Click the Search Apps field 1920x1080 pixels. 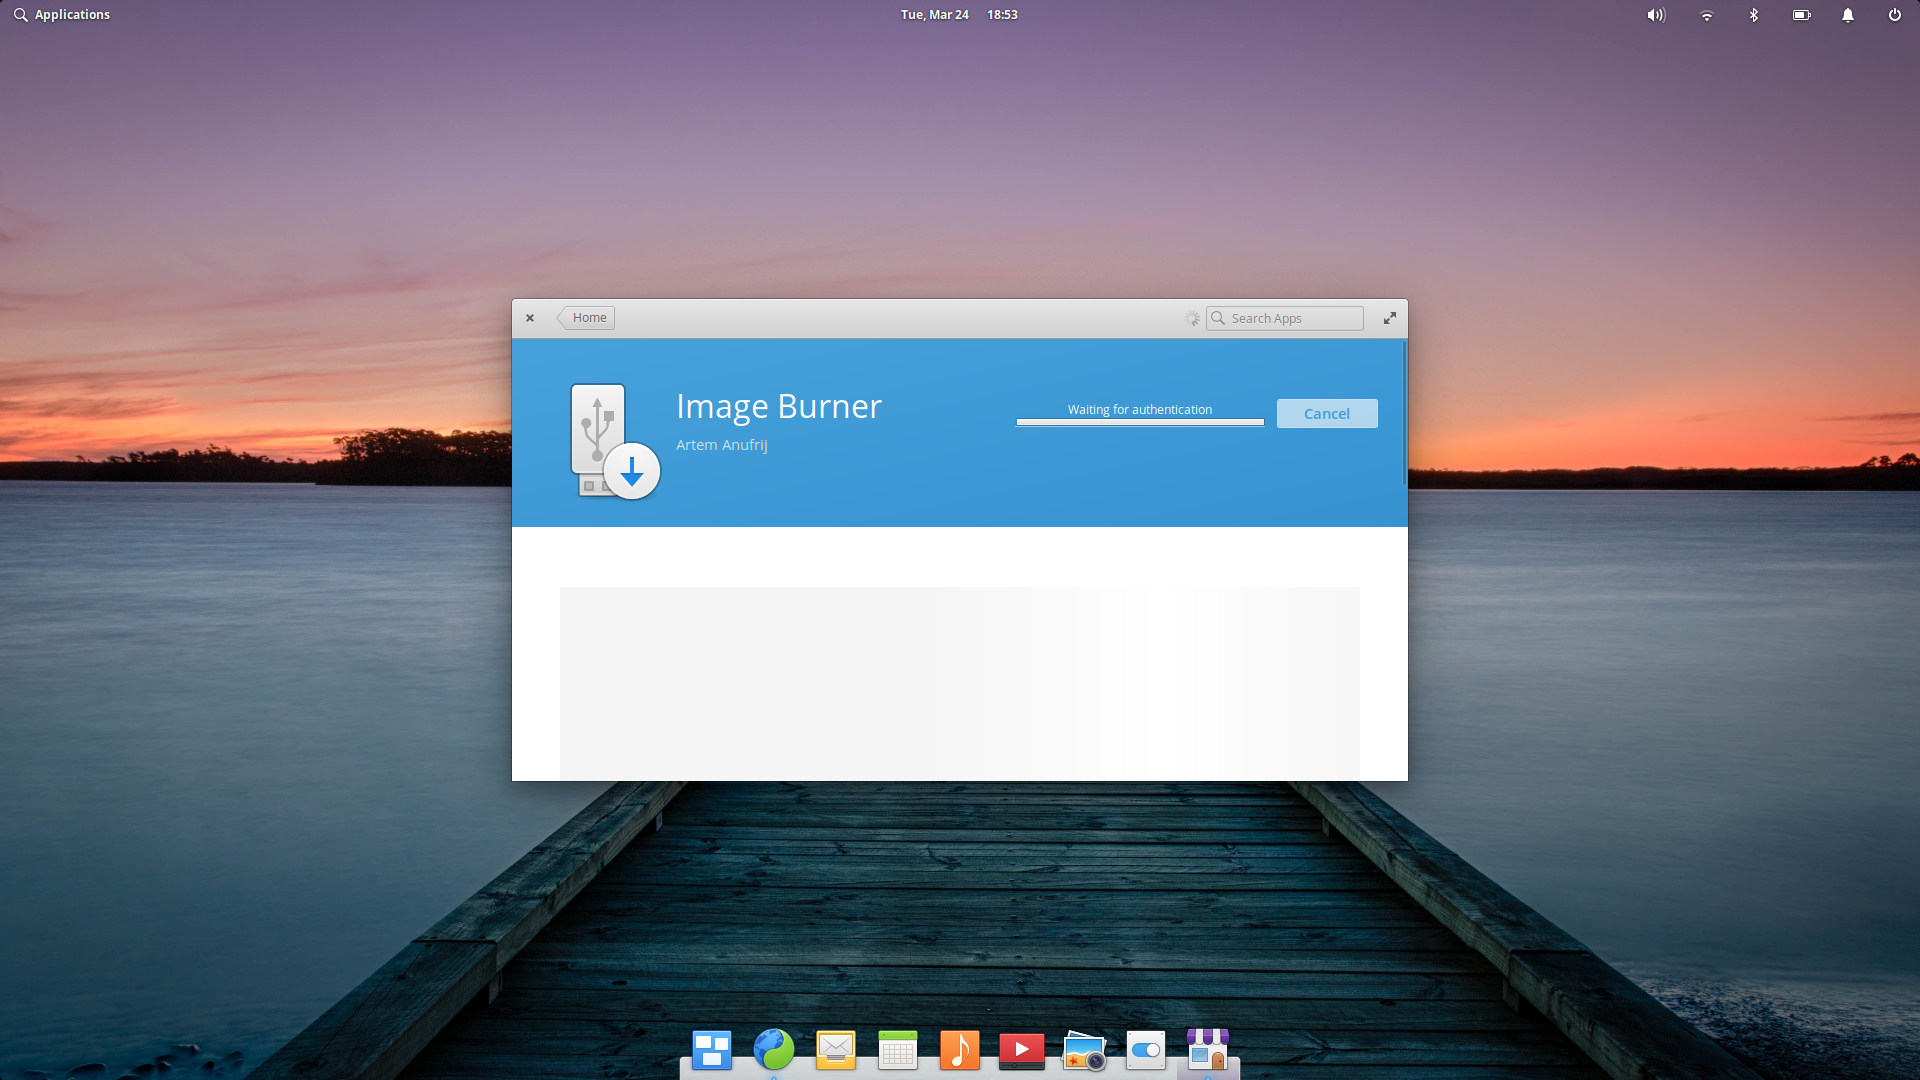click(1285, 318)
